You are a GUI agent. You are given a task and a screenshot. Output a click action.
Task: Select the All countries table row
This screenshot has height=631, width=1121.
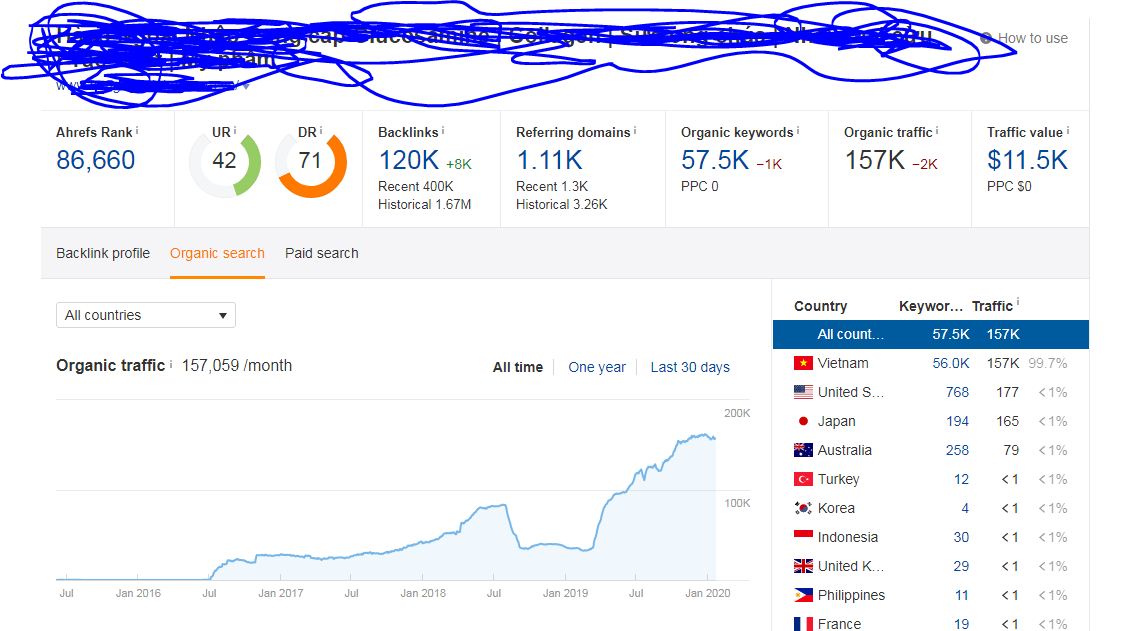931,334
